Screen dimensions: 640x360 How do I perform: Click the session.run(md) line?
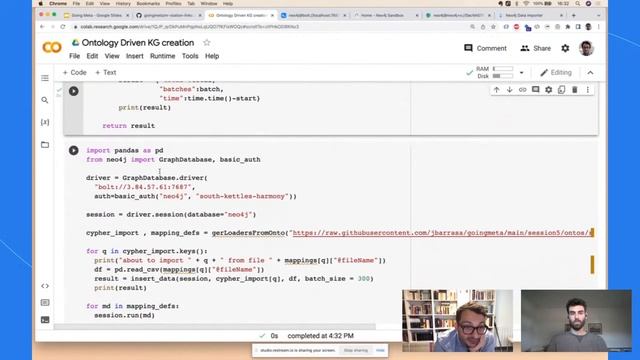click(124, 315)
